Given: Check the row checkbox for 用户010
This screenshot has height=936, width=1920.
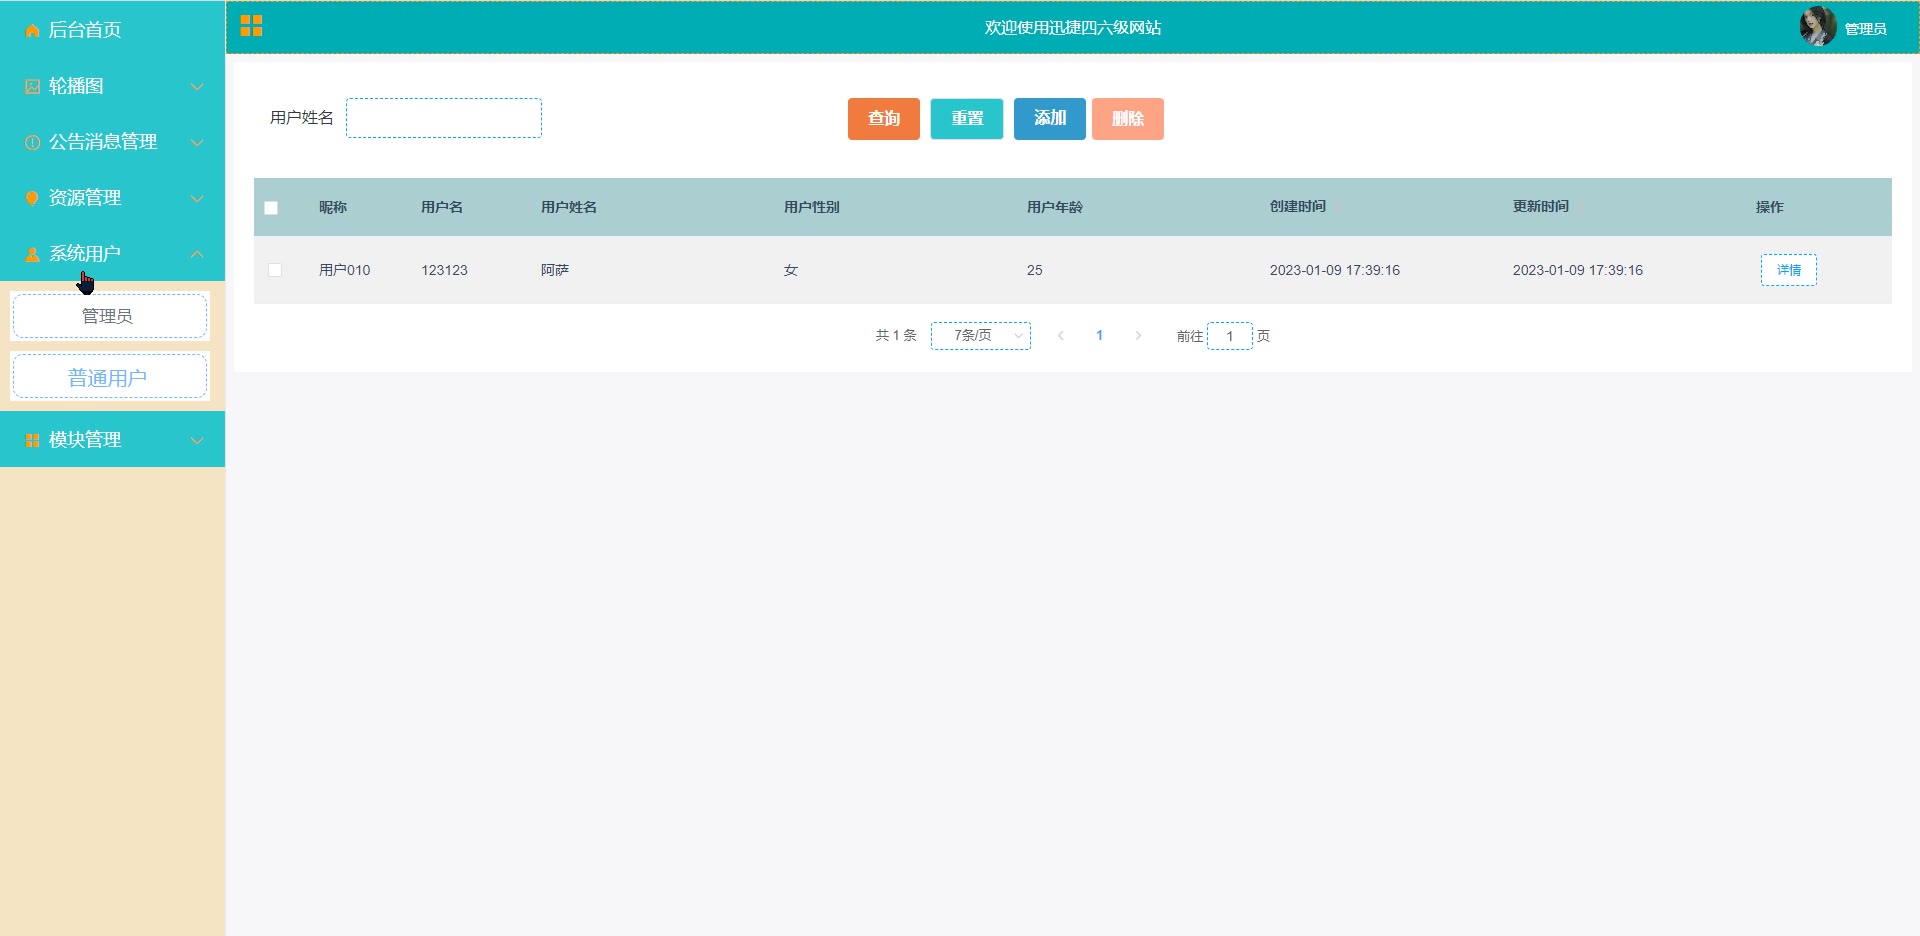Looking at the screenshot, I should coord(275,270).
